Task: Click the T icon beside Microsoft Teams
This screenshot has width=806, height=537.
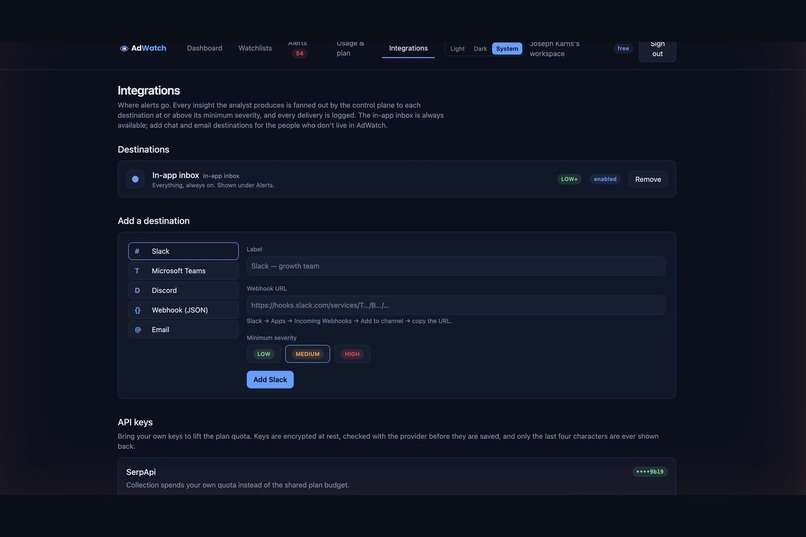Action: pyautogui.click(x=137, y=271)
